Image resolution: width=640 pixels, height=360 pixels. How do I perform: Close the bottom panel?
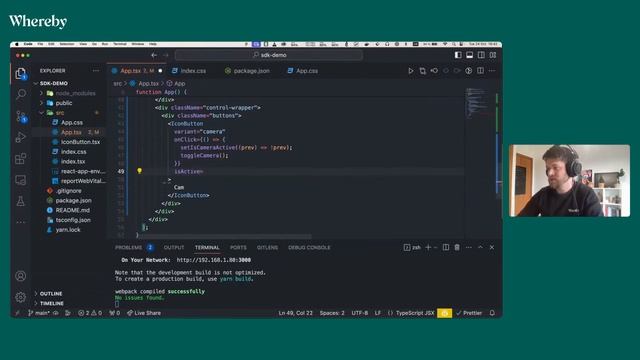click(x=492, y=247)
